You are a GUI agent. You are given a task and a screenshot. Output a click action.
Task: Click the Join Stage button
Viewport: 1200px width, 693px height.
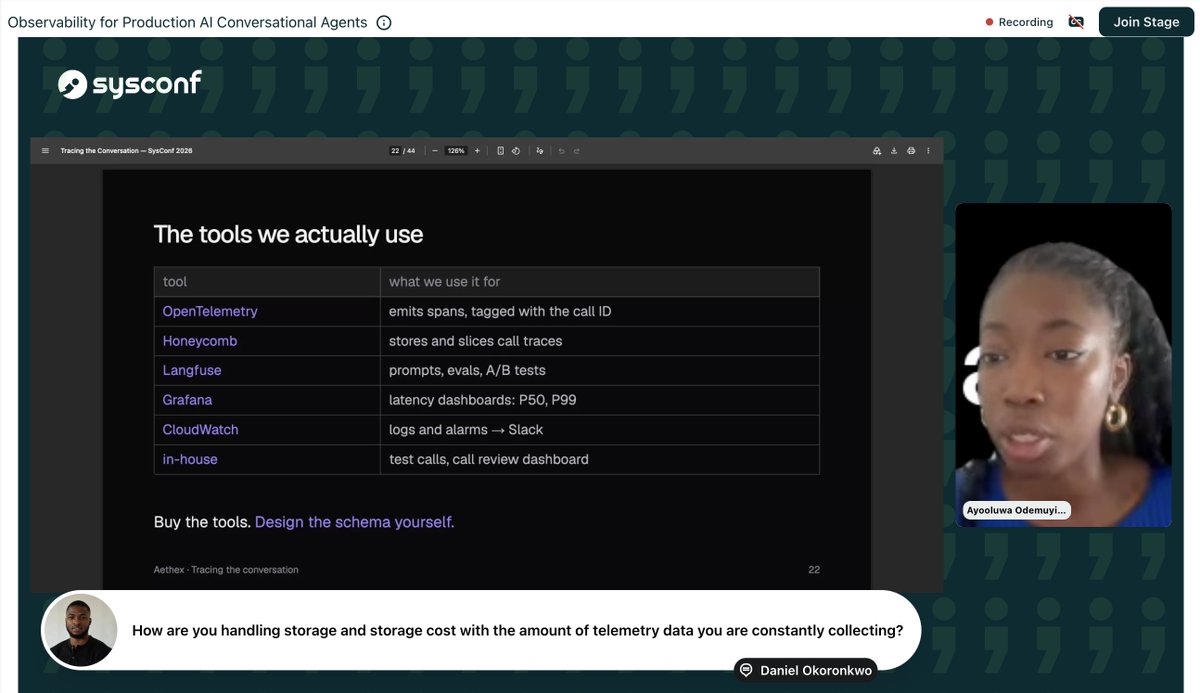pyautogui.click(x=1146, y=22)
